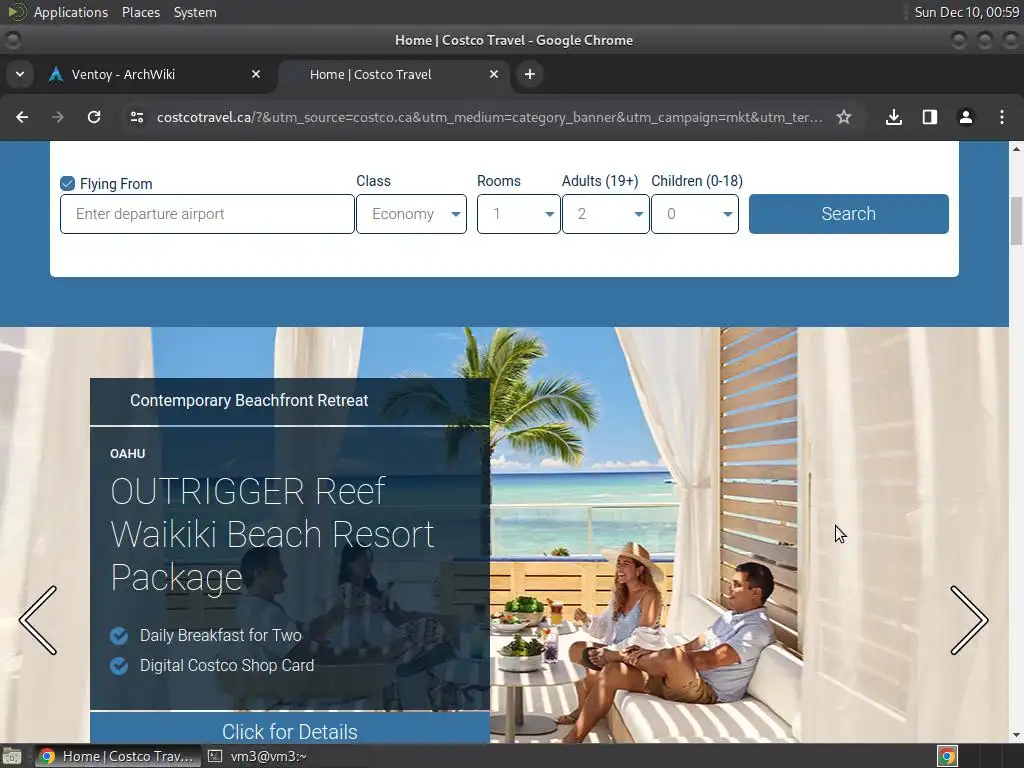1024x768 pixels.
Task: Show next carousel slide arrow
Action: [x=969, y=620]
